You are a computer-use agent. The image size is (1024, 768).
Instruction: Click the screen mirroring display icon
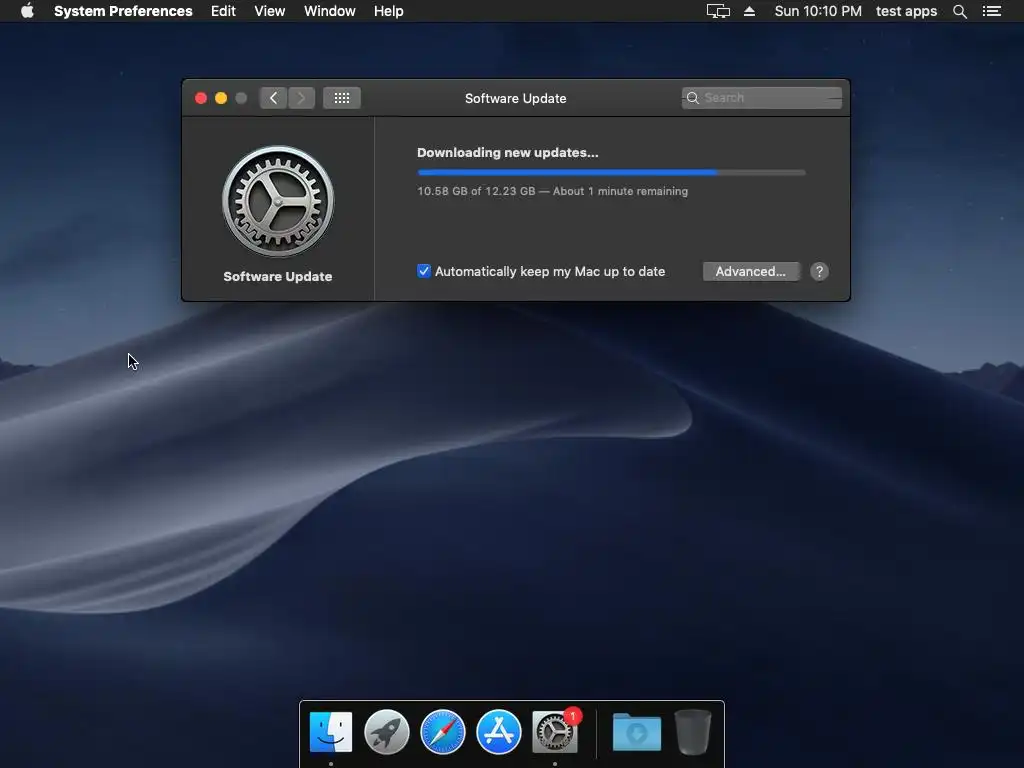[718, 11]
